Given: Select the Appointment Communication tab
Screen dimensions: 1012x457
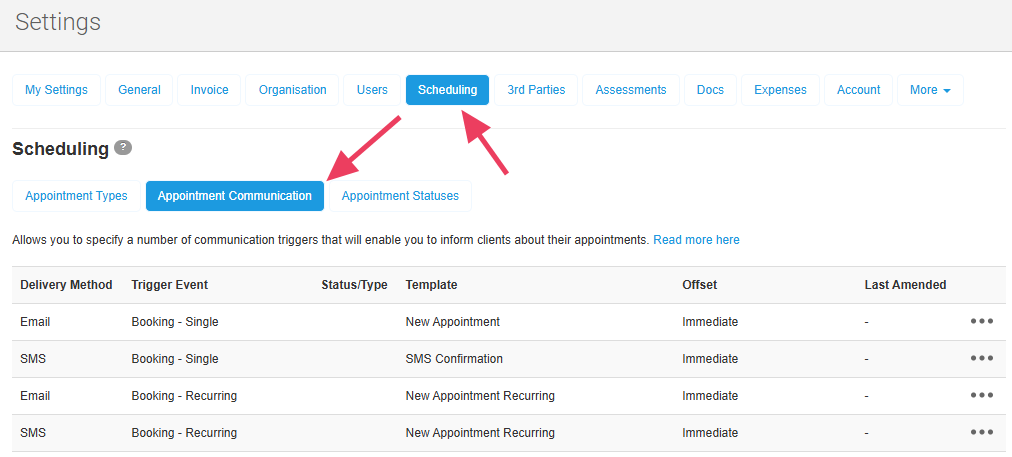Looking at the screenshot, I should 235,196.
